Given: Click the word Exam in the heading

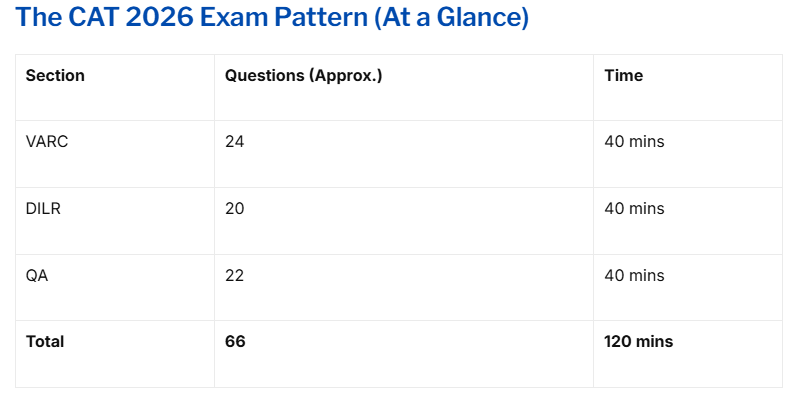Looking at the screenshot, I should click(234, 18).
